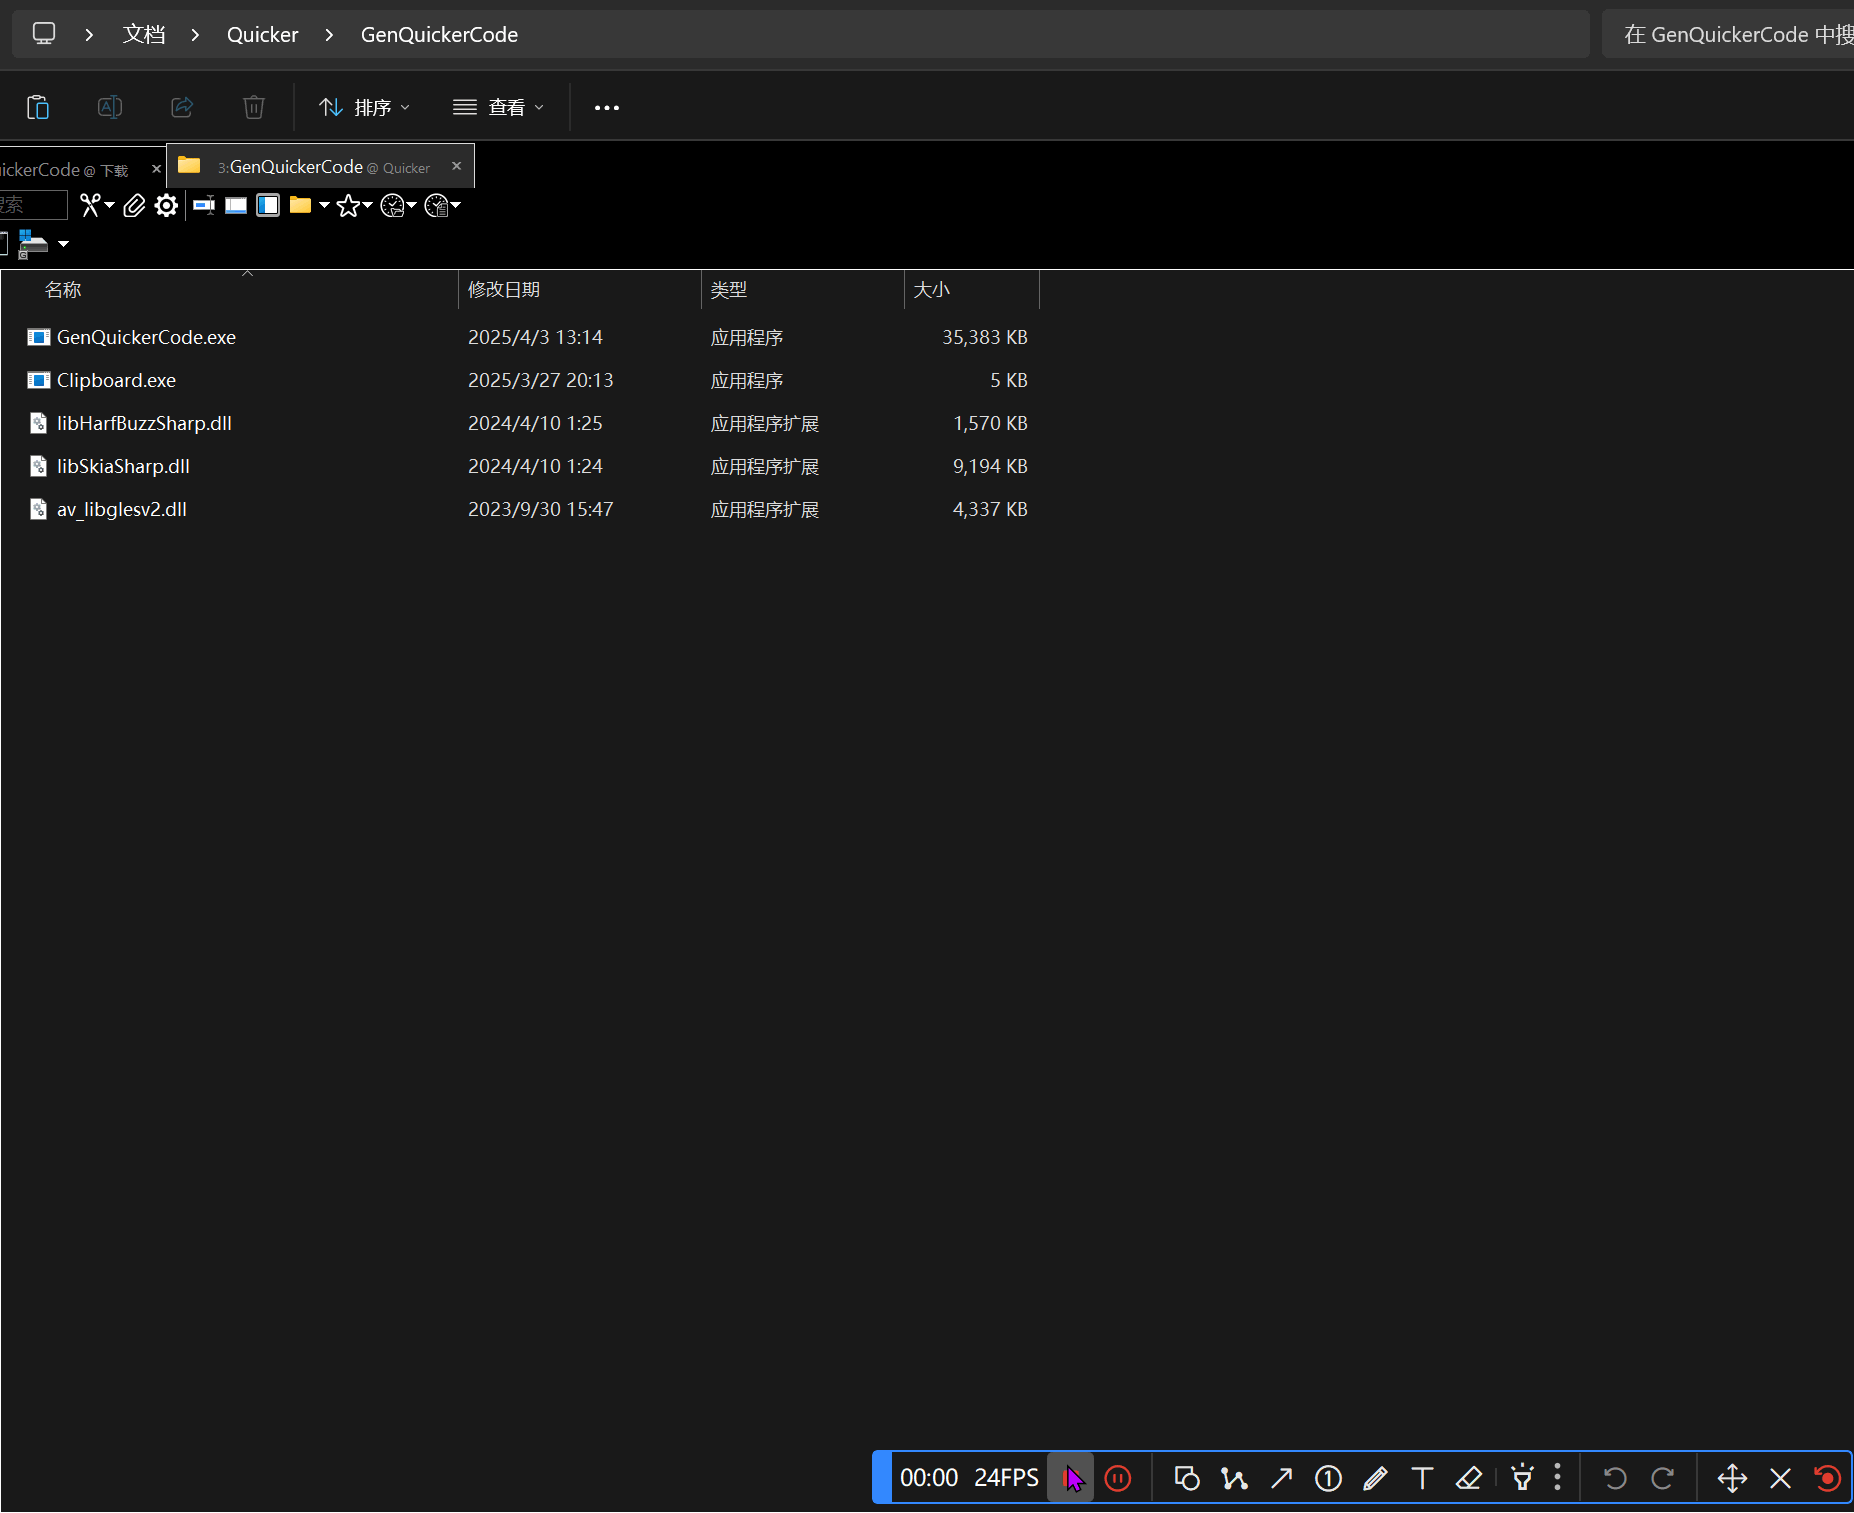The height and width of the screenshot is (1513, 1854).
Task: Click the Windows drive icon
Action: pos(33,244)
